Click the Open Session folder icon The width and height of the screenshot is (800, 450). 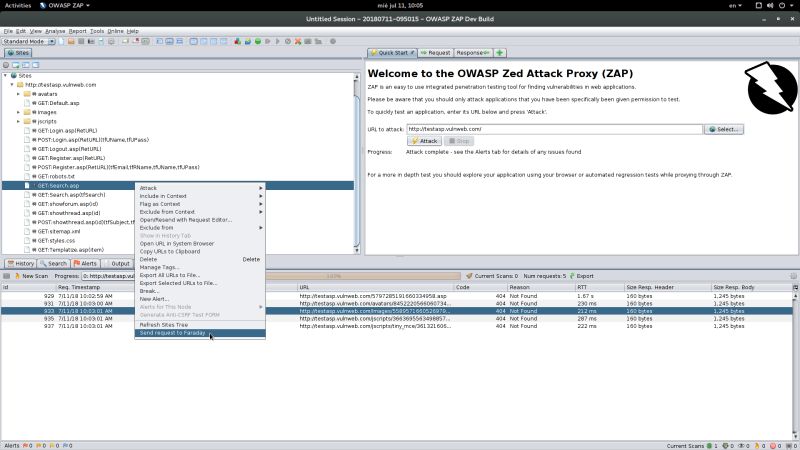pyautogui.click(x=71, y=41)
